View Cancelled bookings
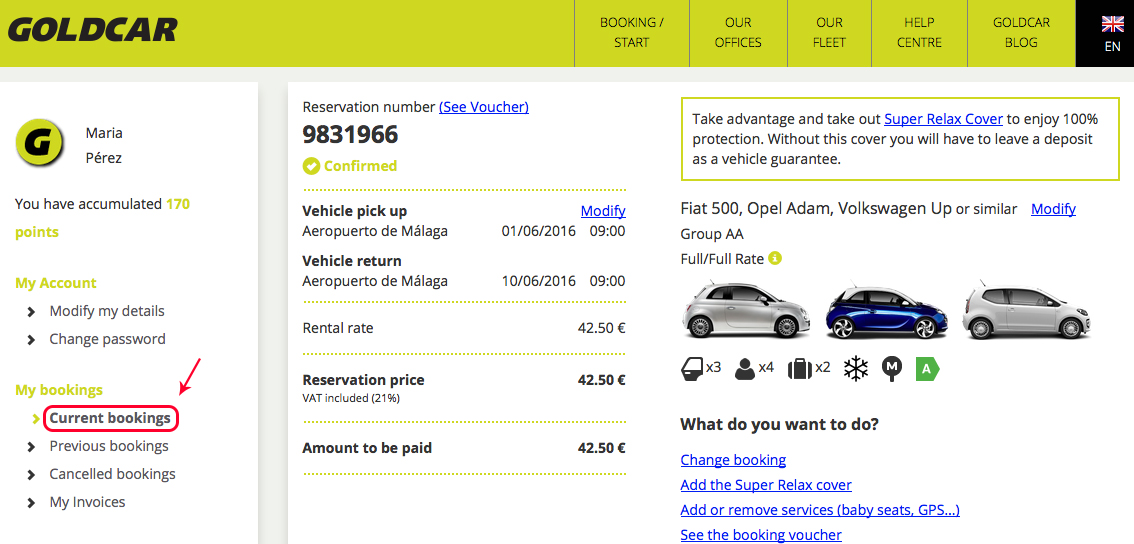This screenshot has height=544, width=1134. (112, 475)
